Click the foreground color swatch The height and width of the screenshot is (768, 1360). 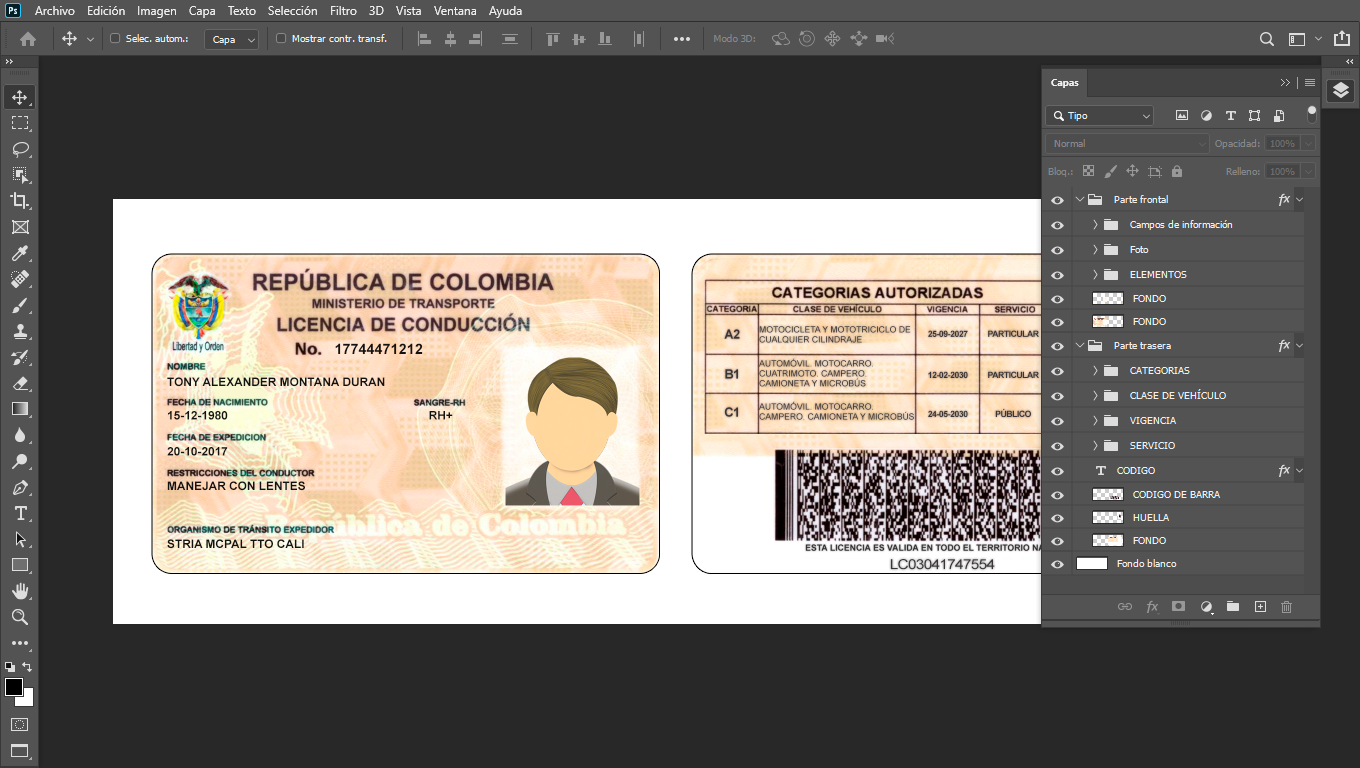coord(14,687)
